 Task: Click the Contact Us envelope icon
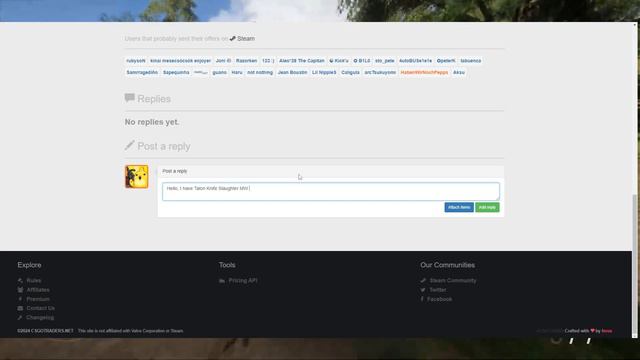[20, 308]
